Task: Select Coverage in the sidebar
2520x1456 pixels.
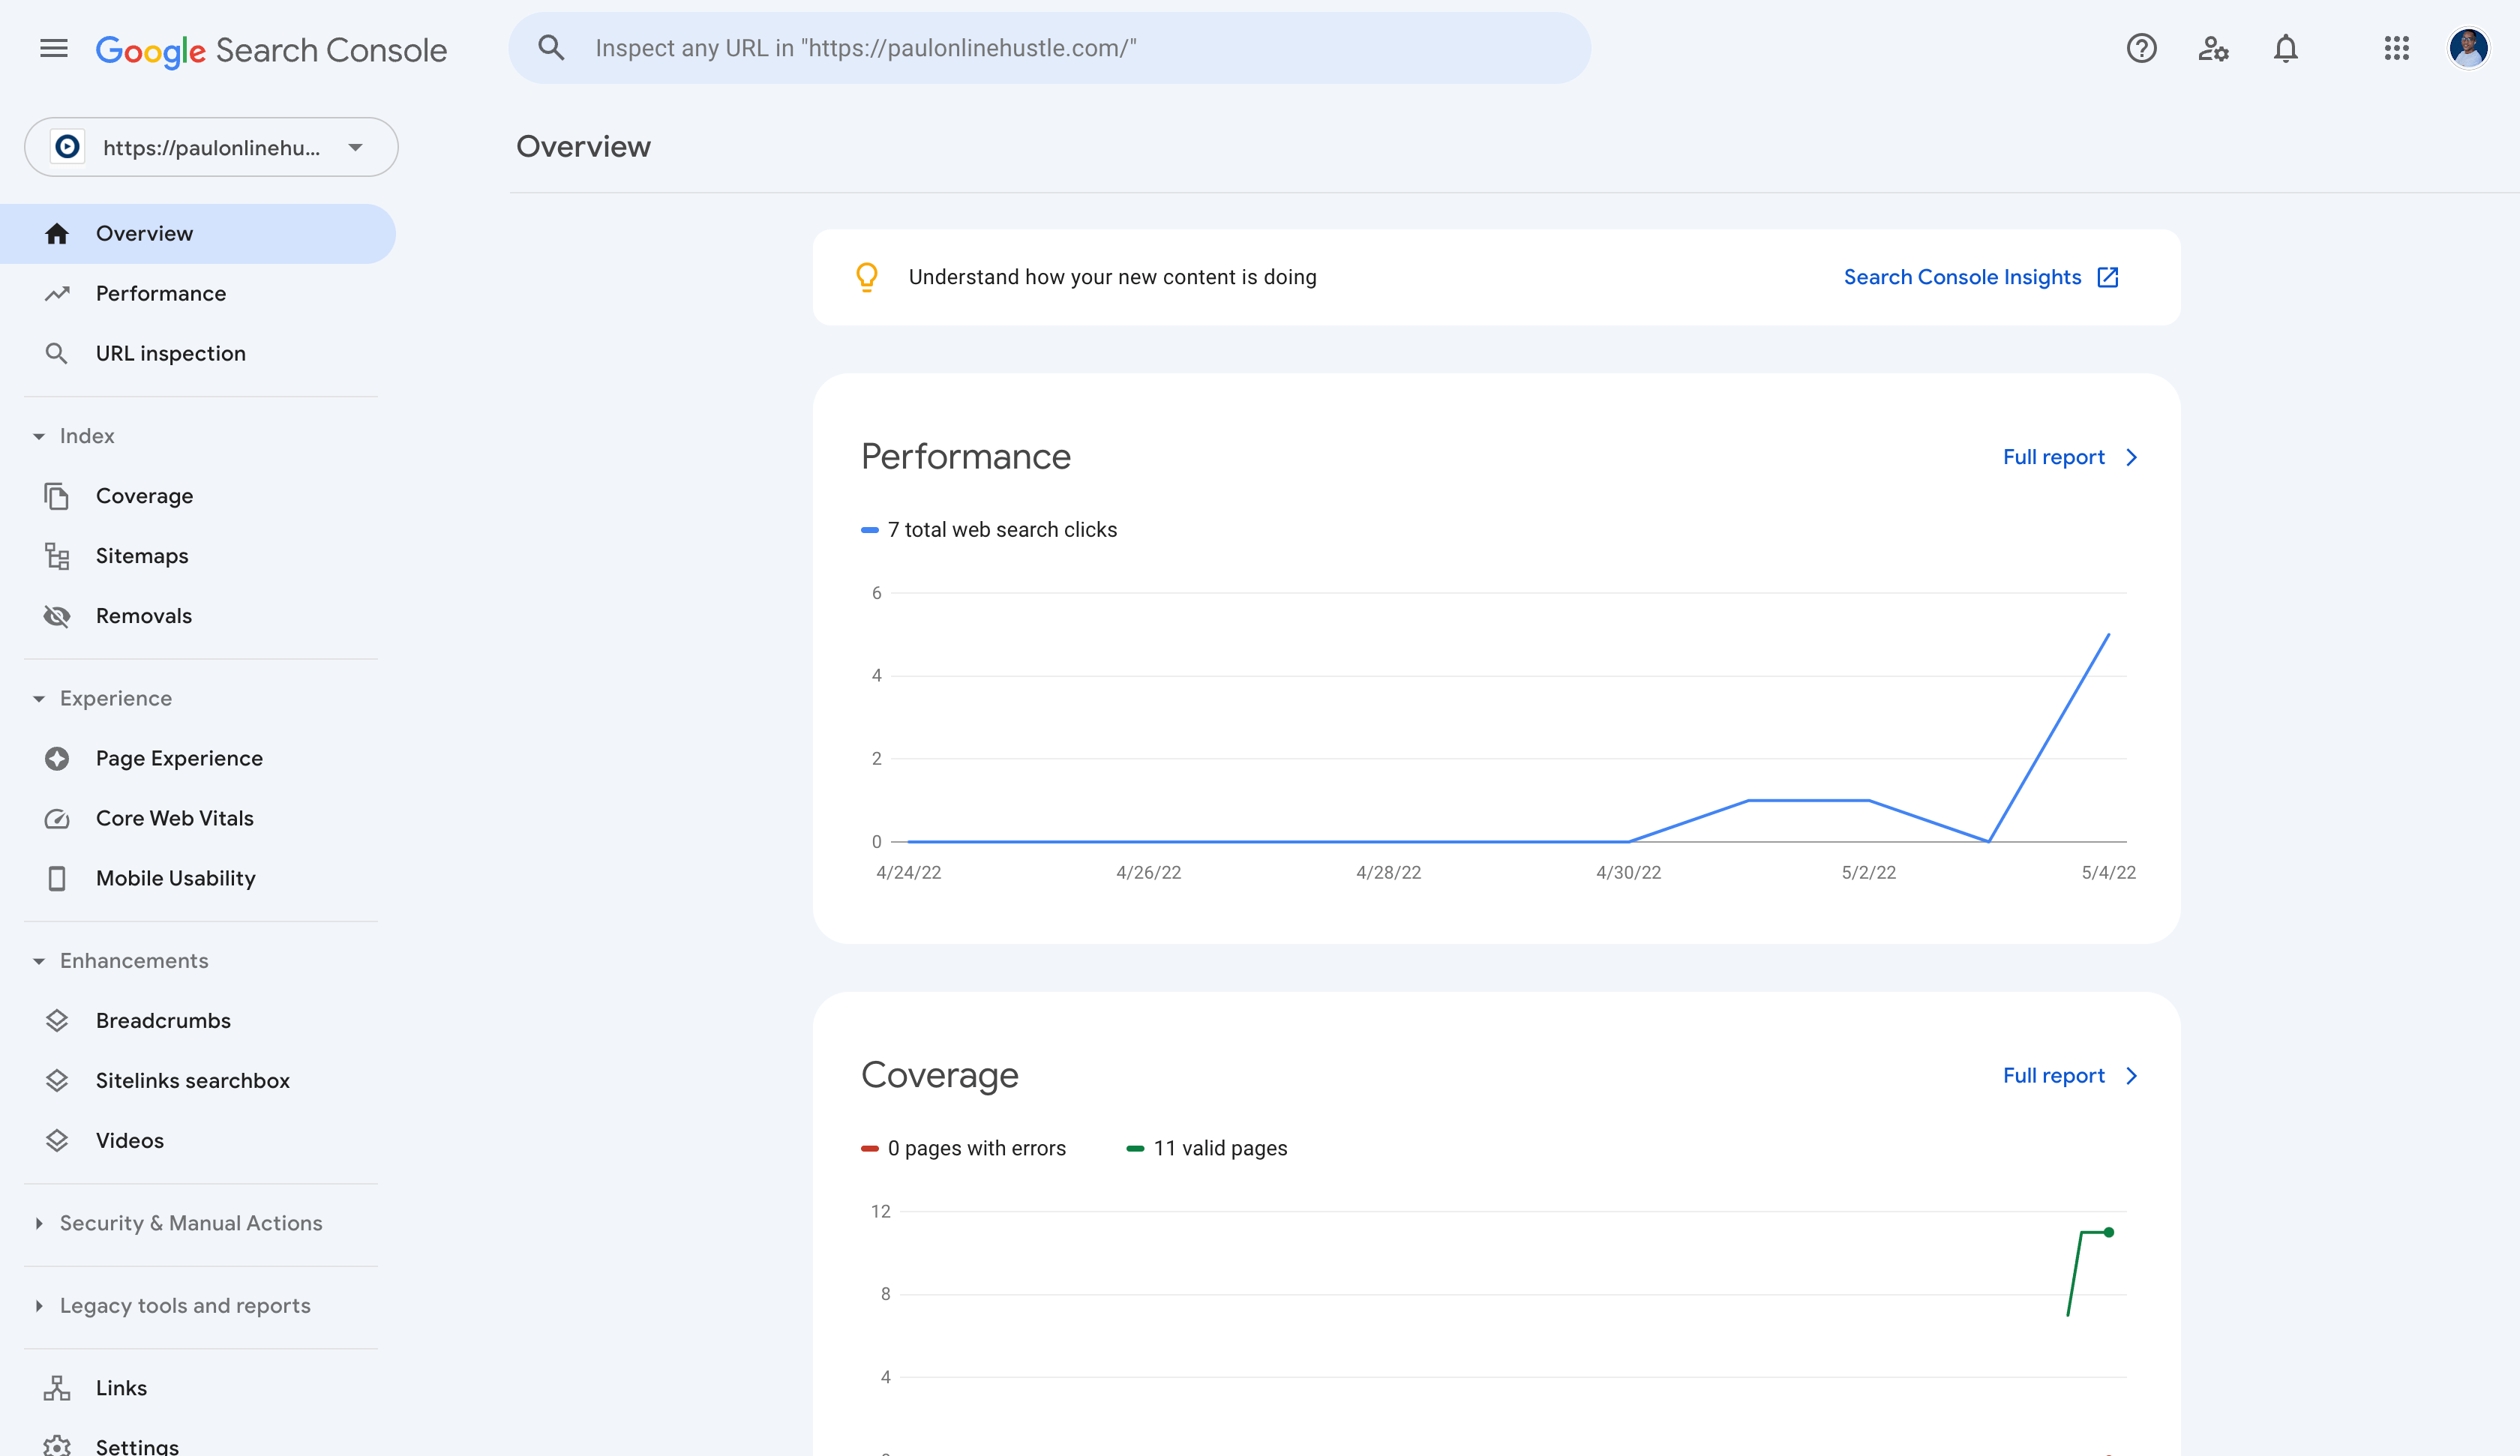Action: pos(198,496)
